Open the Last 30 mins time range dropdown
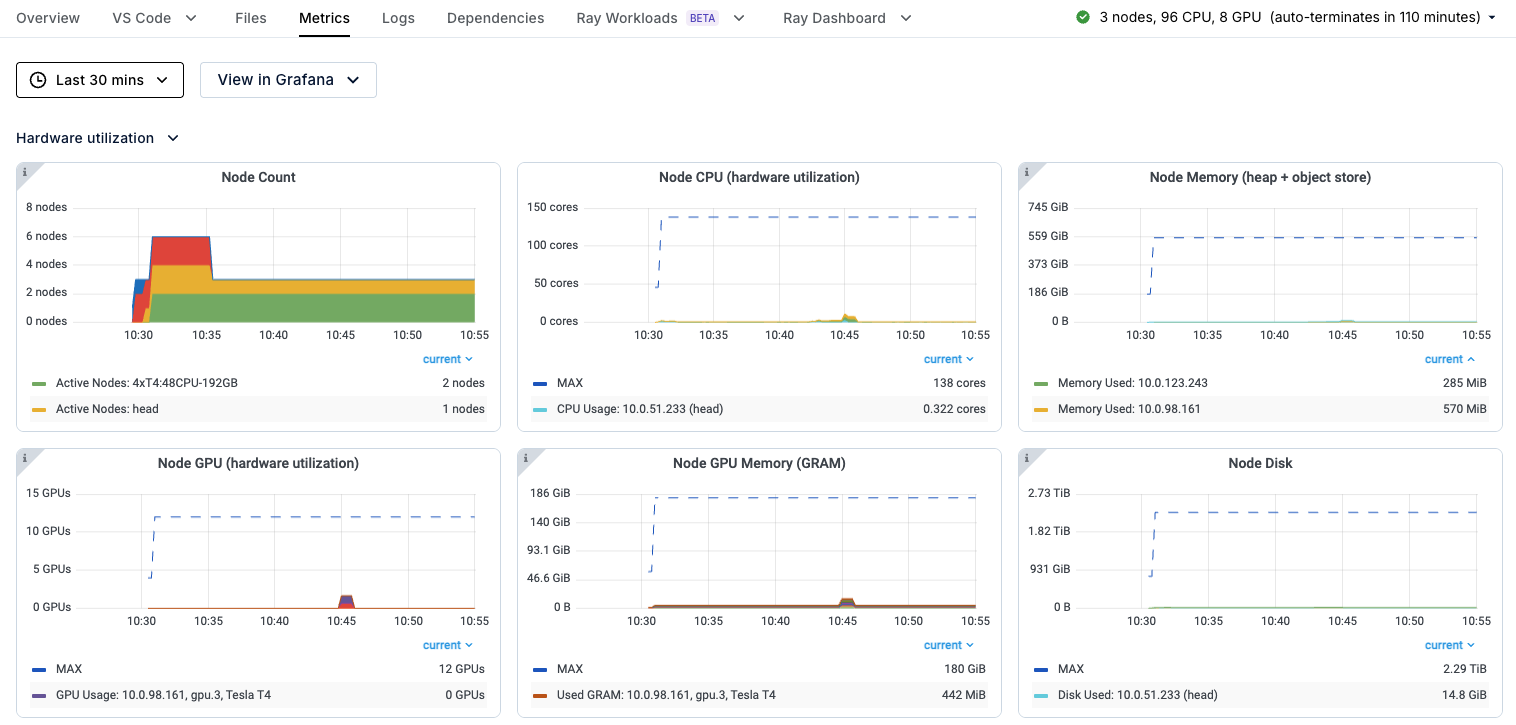 [x=100, y=80]
